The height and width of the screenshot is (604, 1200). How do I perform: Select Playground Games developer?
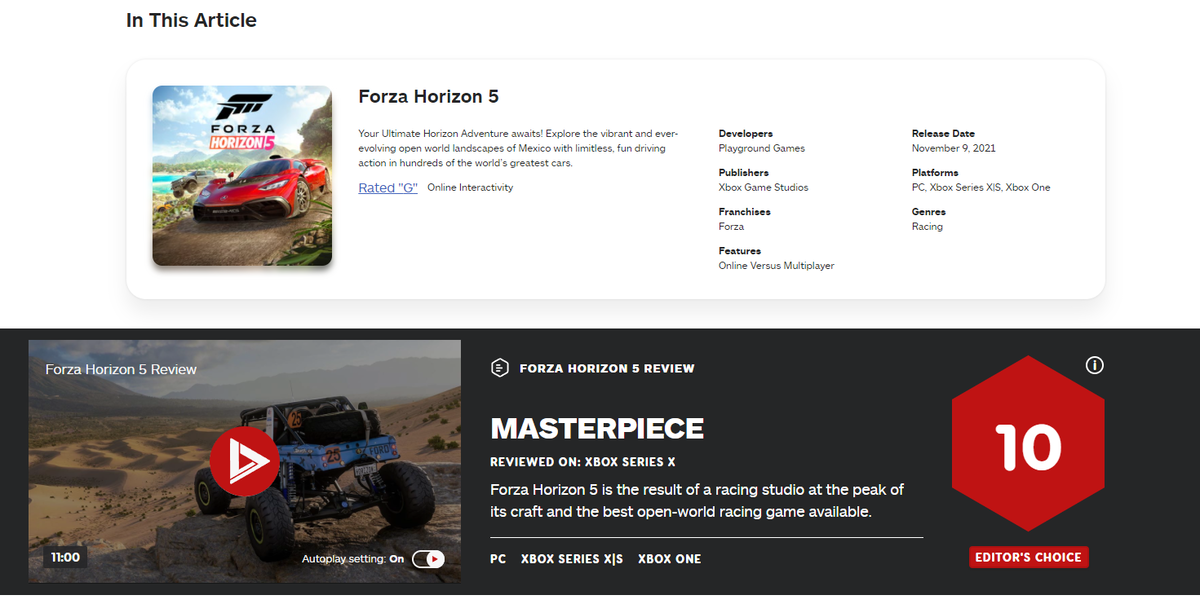click(x=761, y=148)
